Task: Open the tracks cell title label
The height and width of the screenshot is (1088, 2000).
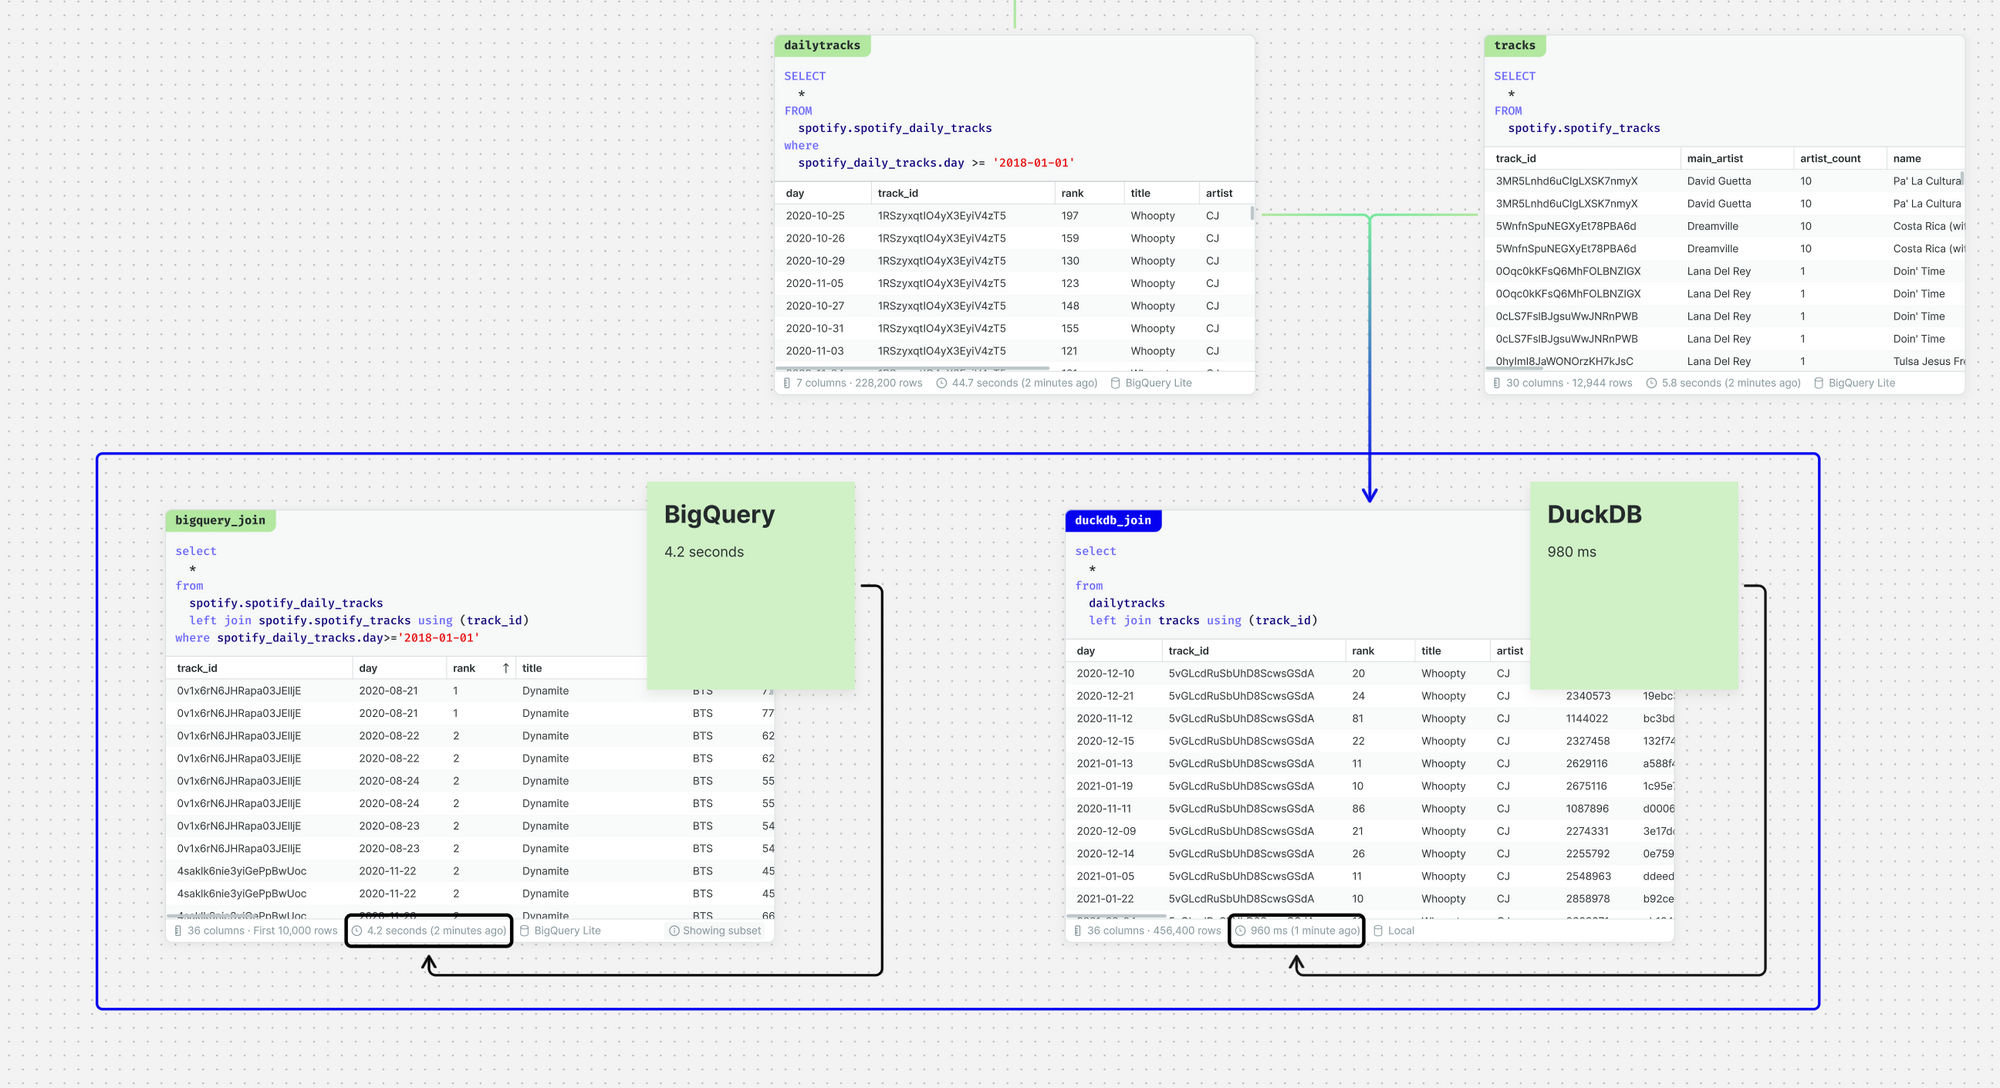Action: (x=1514, y=45)
